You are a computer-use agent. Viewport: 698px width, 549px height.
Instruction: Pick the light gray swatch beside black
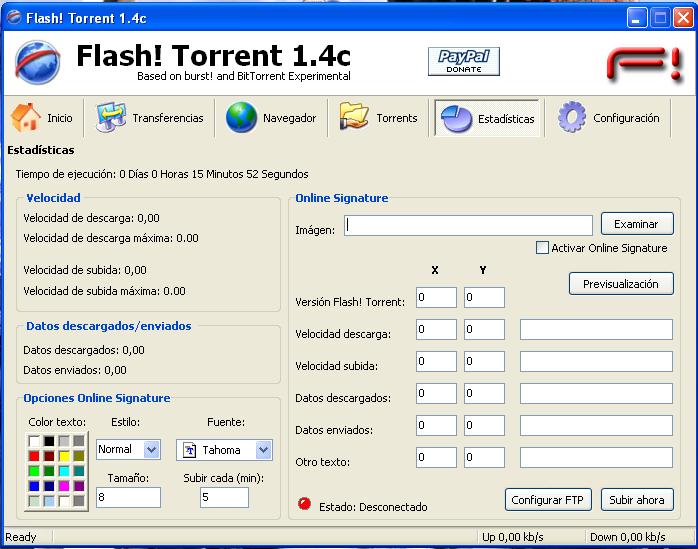pyautogui.click(x=64, y=441)
